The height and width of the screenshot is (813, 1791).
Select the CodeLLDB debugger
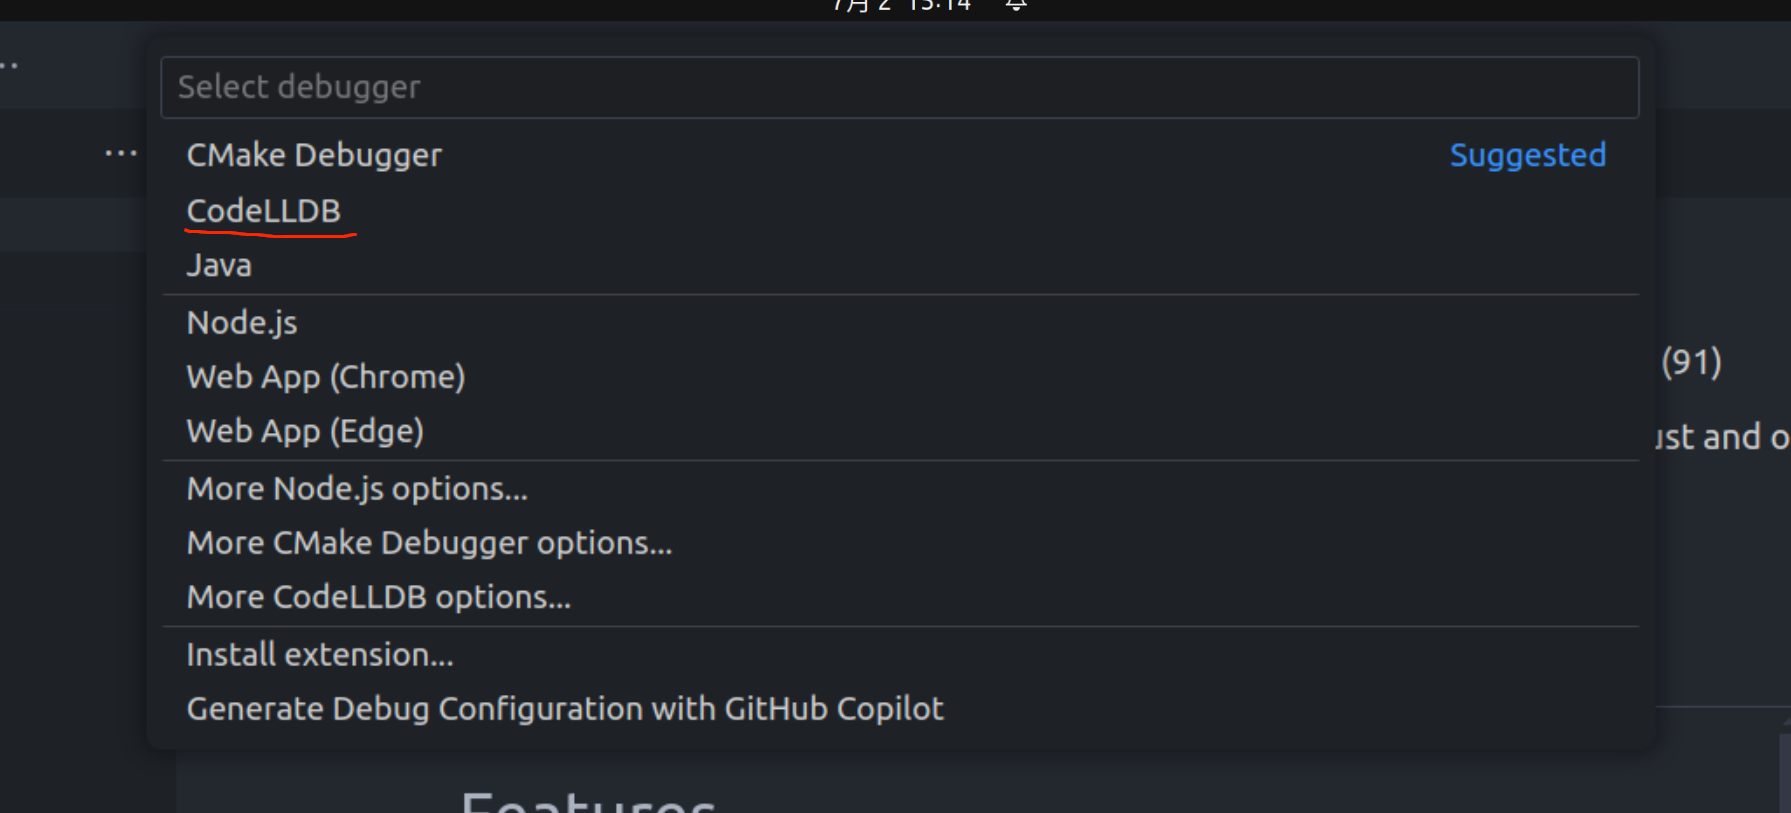pos(264,211)
